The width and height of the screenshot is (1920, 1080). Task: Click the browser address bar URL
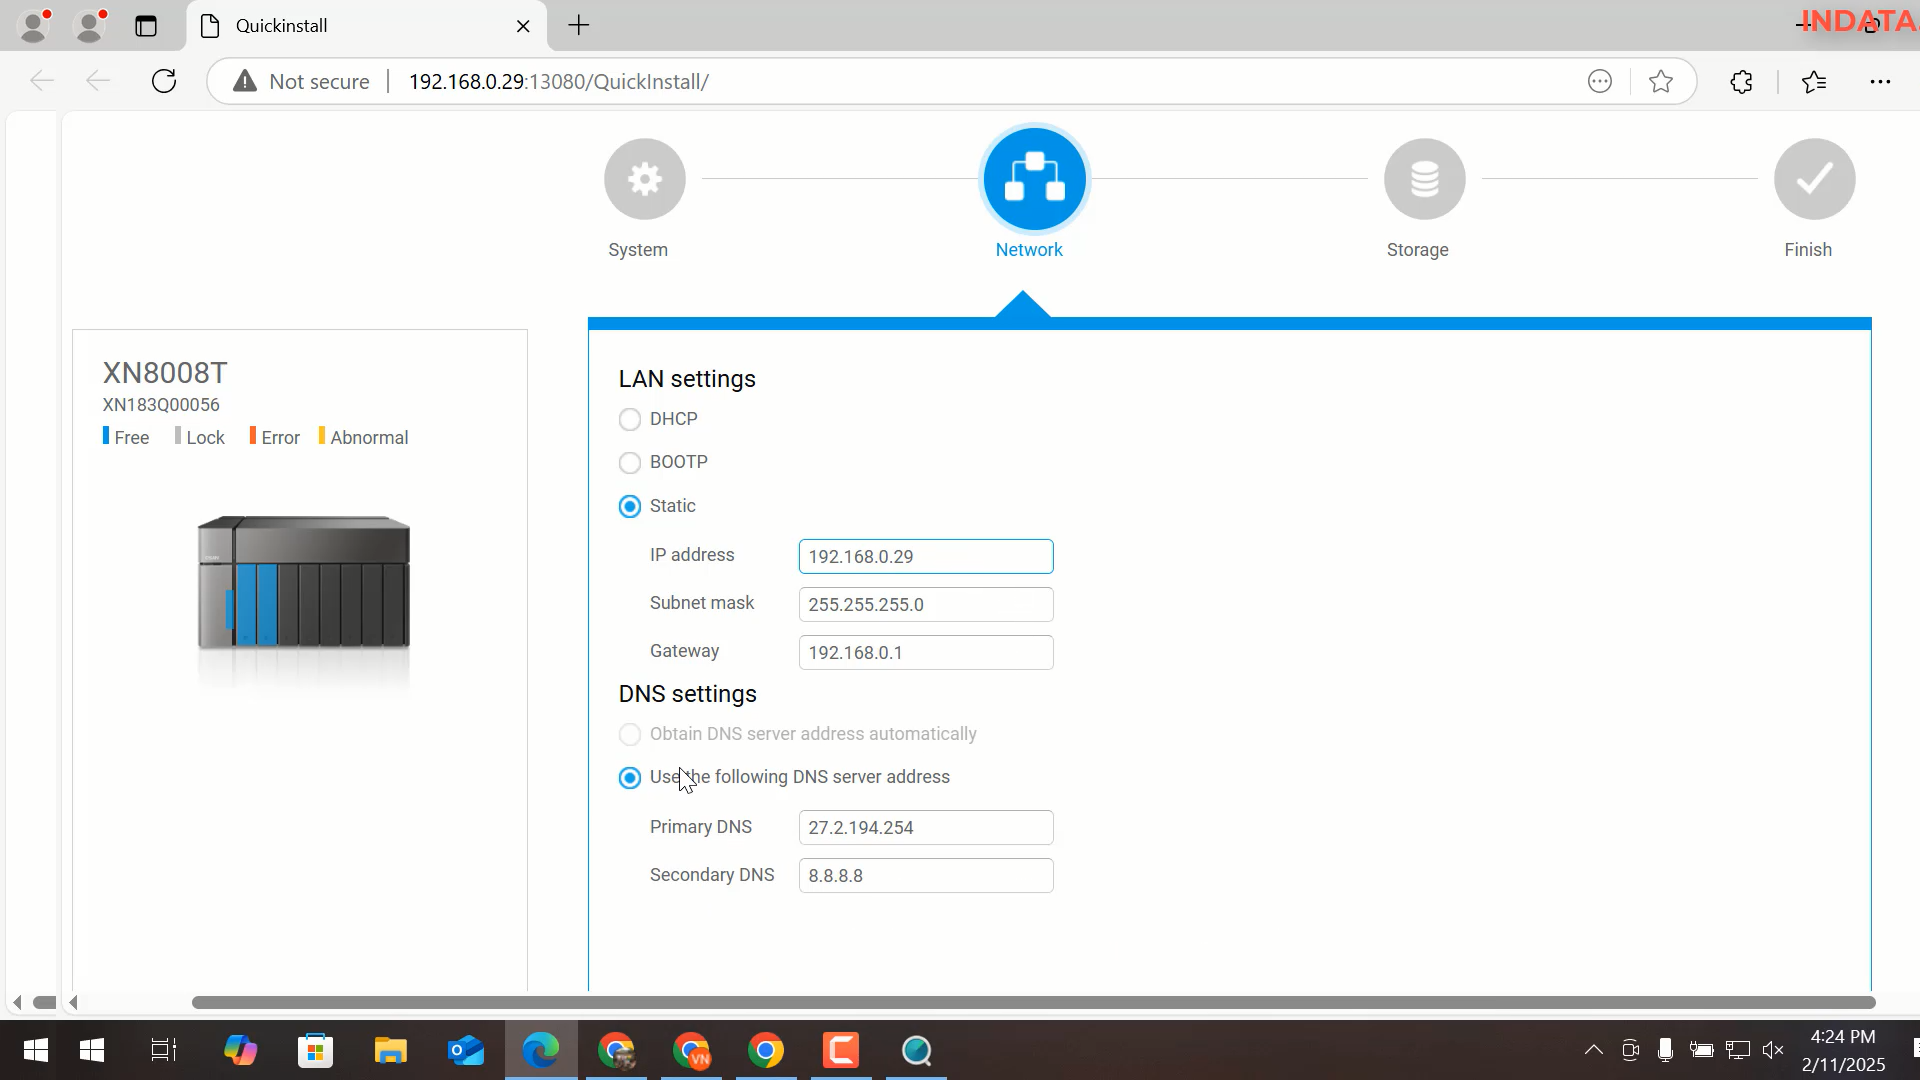pos(559,81)
